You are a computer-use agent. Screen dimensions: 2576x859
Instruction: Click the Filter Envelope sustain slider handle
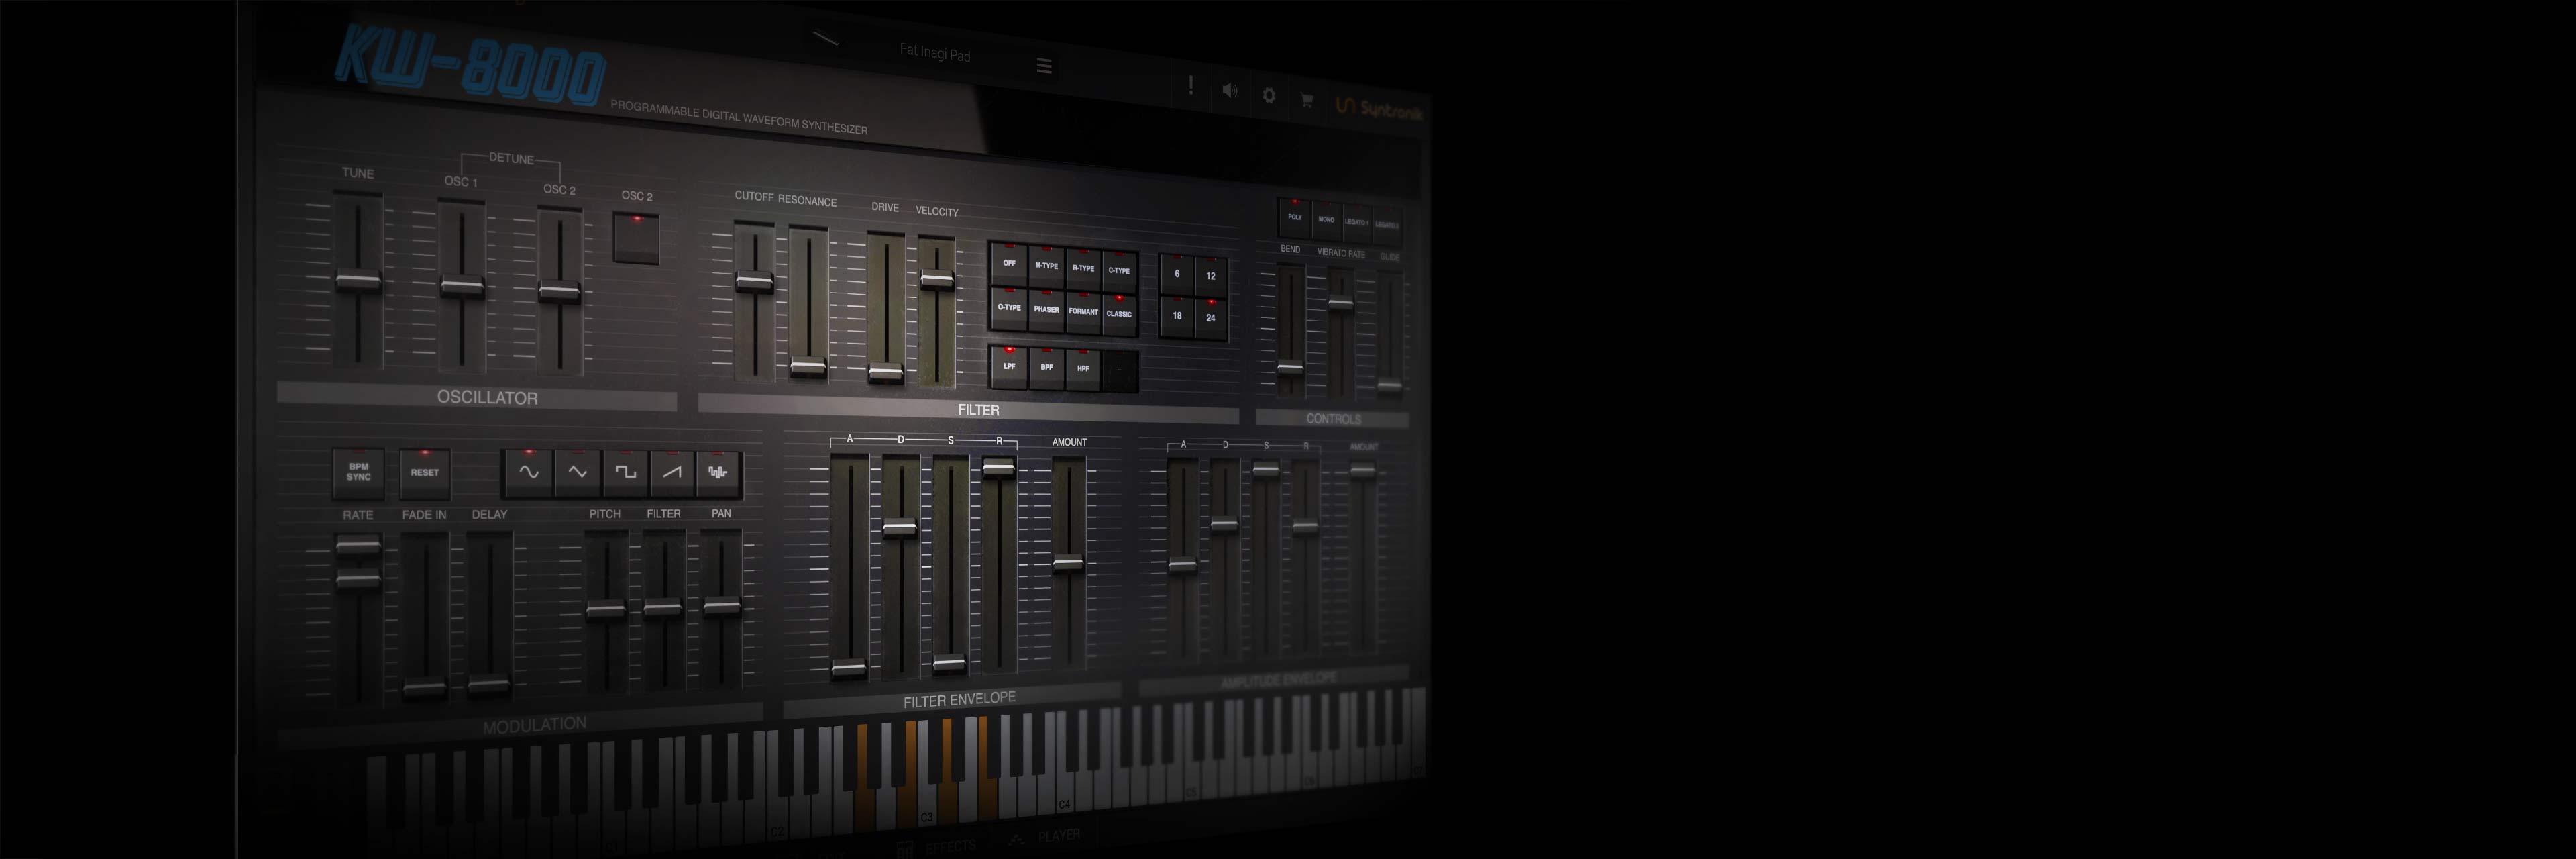point(949,664)
